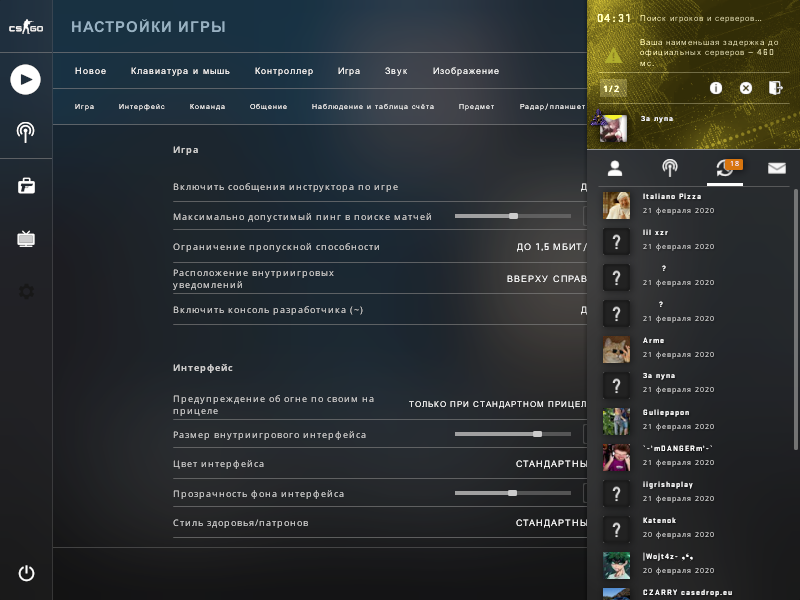Open the mail invites envelope icon
The width and height of the screenshot is (800, 600).
777,168
